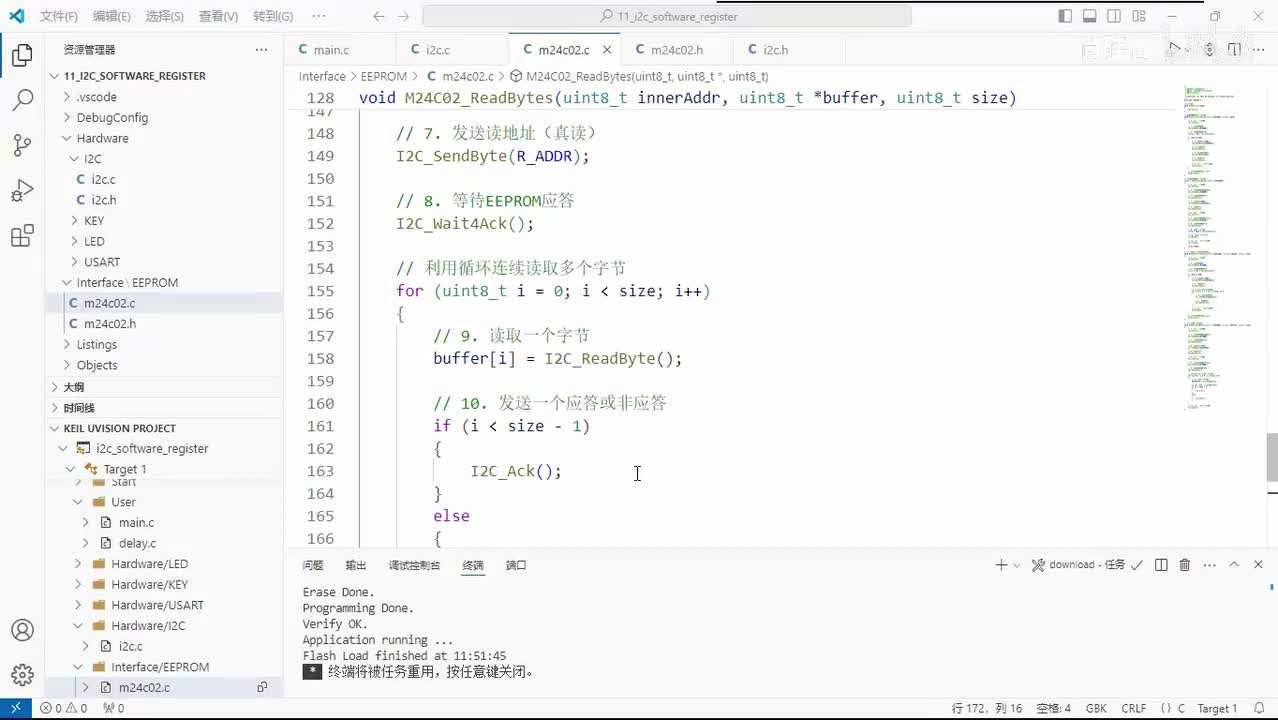The width and height of the screenshot is (1278, 720).
Task: Open the 输出 panel tab
Action: [356, 565]
